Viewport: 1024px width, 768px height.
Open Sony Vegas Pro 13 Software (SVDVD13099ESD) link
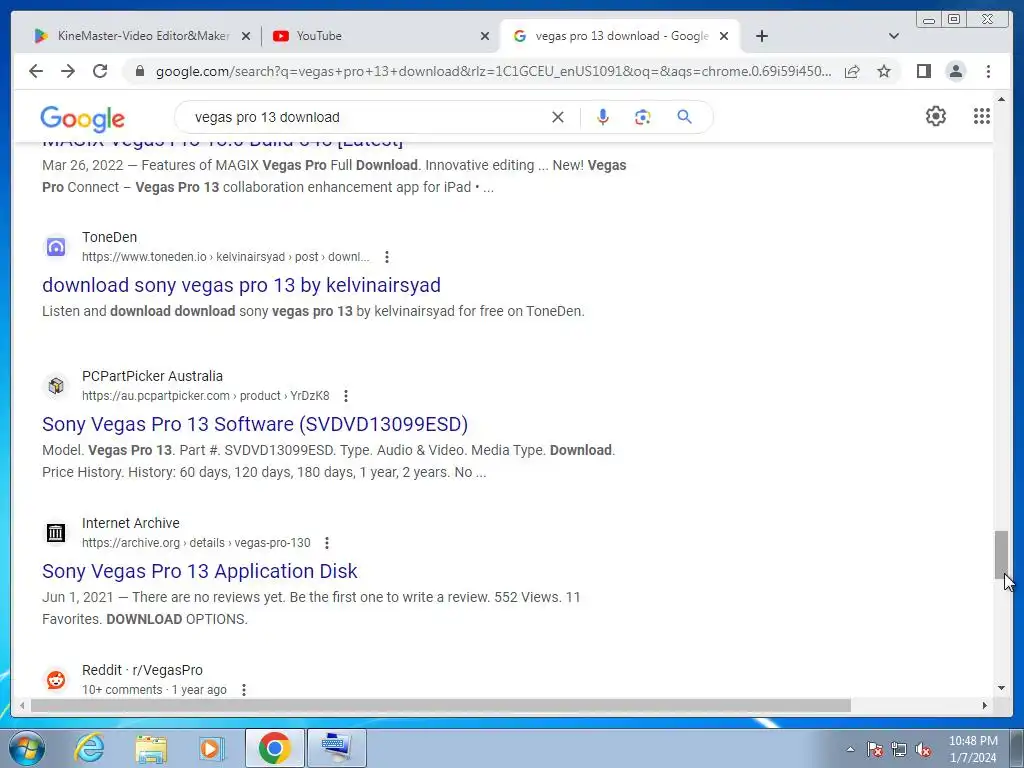coord(255,424)
